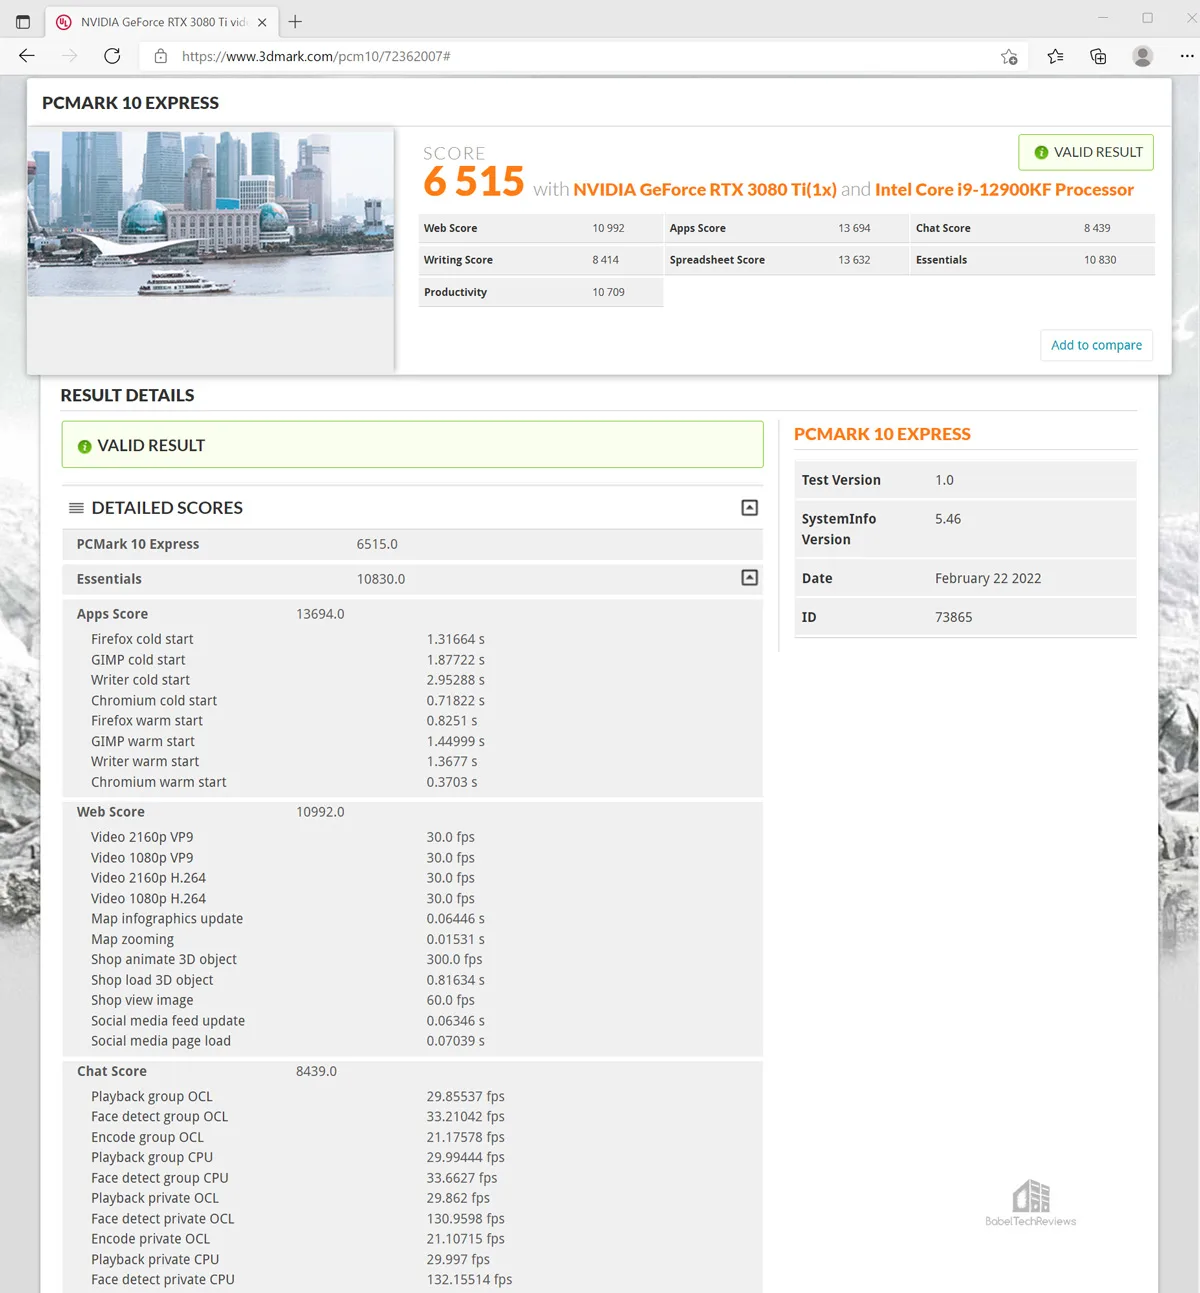Open a new browser tab
Viewport: 1200px width, 1293px height.
[x=295, y=21]
